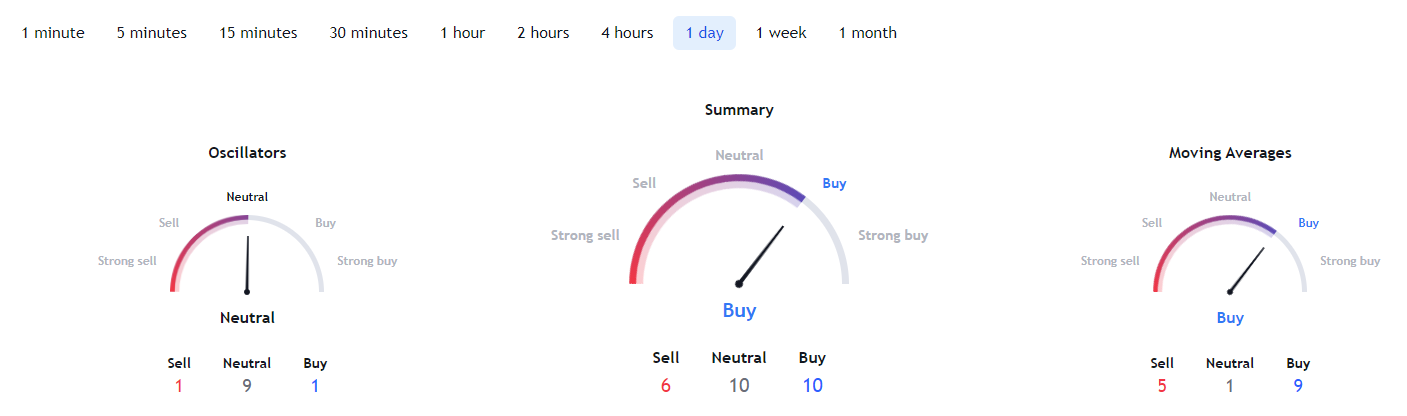The height and width of the screenshot is (416, 1407).
Task: Switch to the 1 hour tab
Action: (x=462, y=33)
